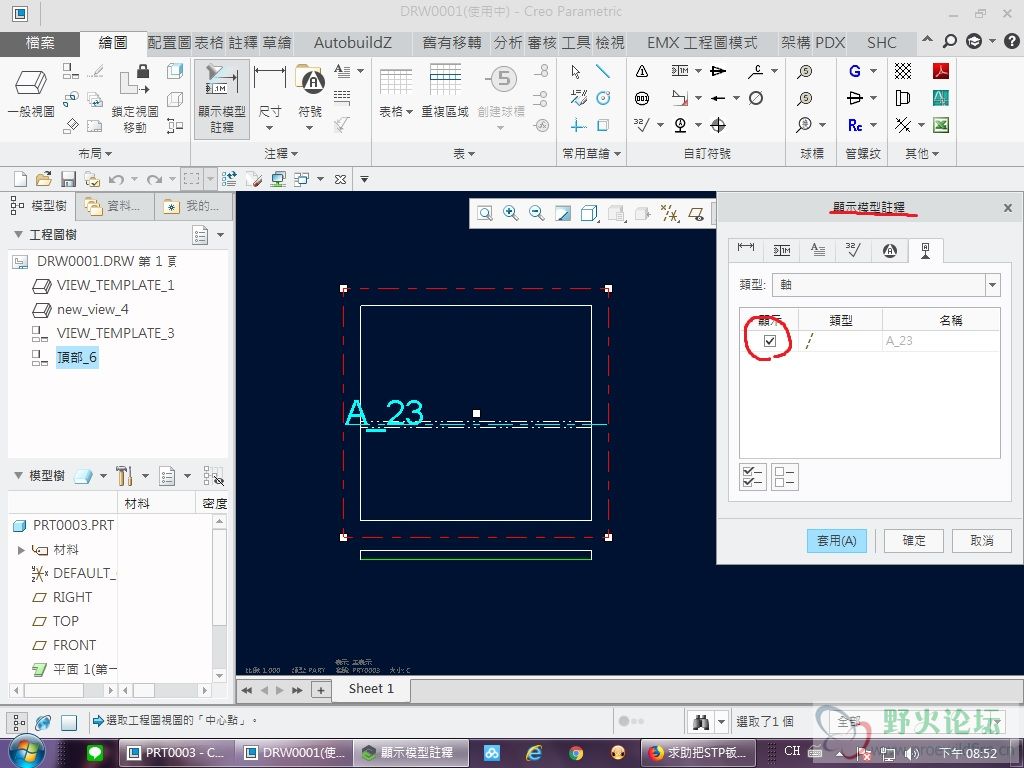Expand the 注釋 group dropdown

[281, 153]
